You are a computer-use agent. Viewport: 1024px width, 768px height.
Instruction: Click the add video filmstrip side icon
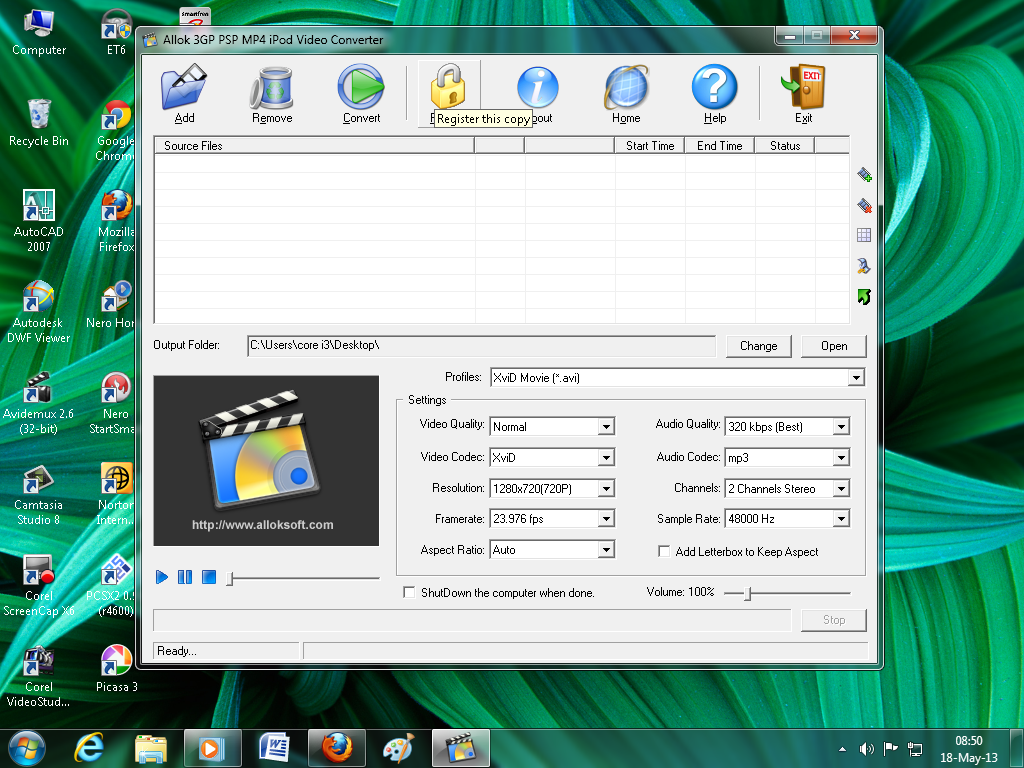click(864, 174)
